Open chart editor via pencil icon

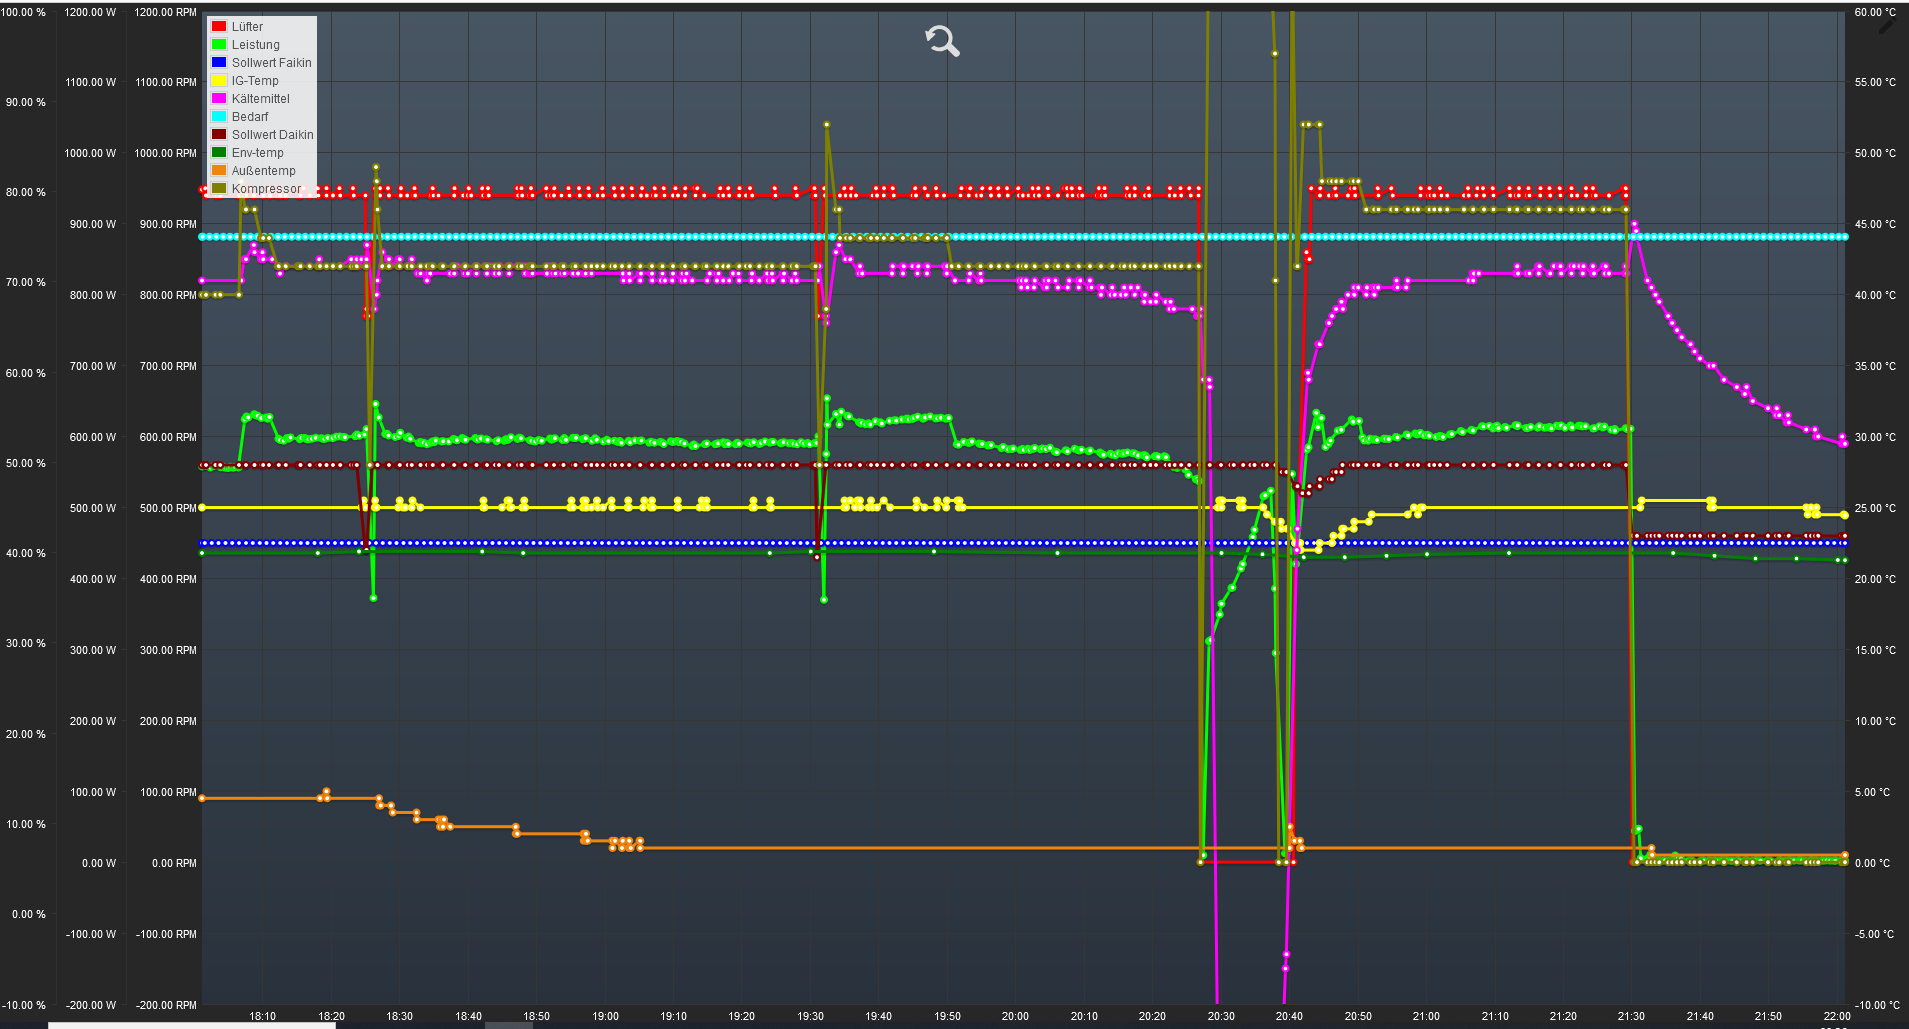[1886, 26]
